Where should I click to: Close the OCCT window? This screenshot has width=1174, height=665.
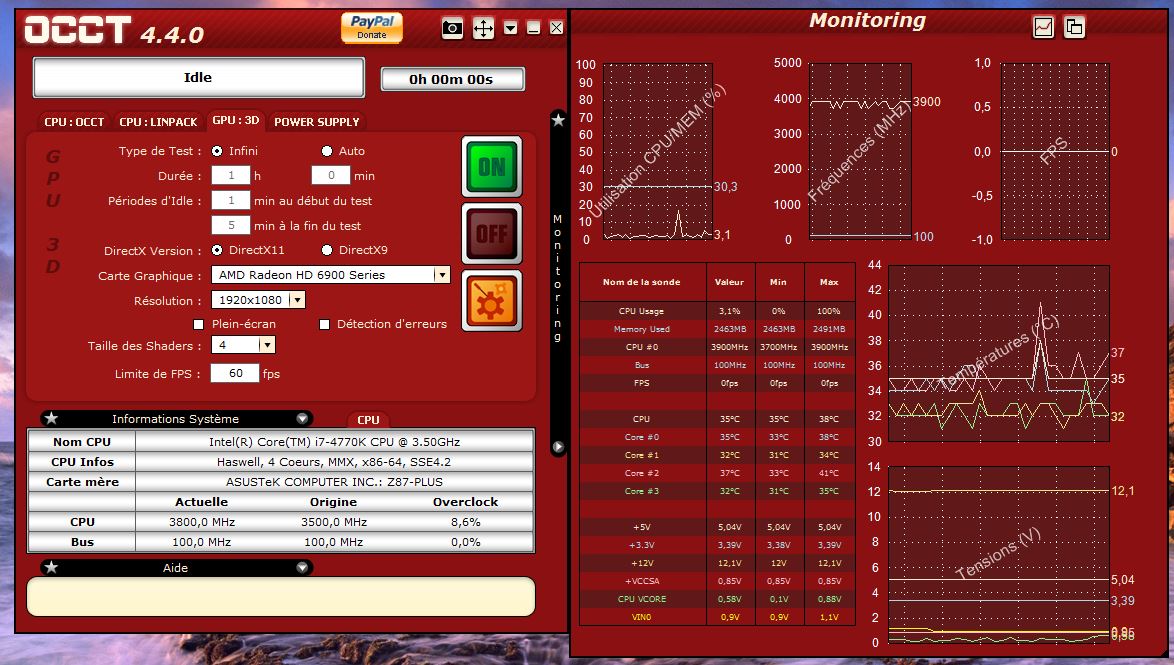pyautogui.click(x=556, y=28)
